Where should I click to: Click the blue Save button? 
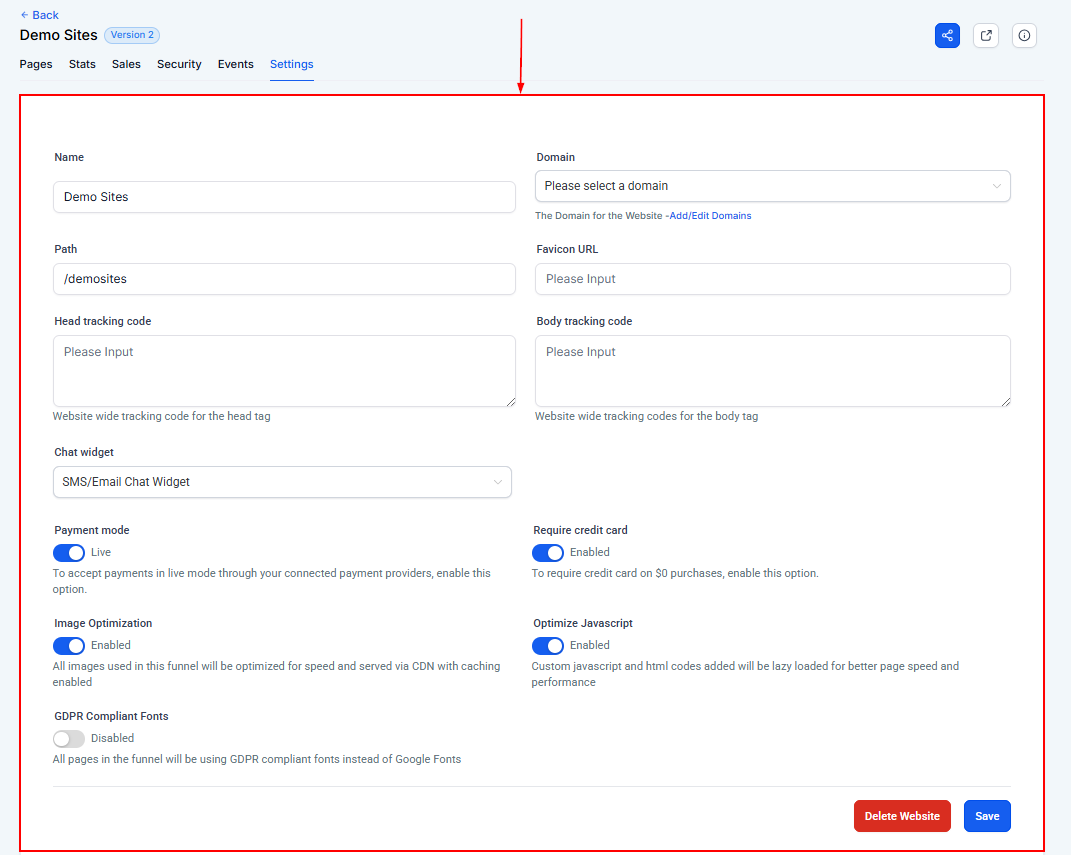[x=987, y=816]
